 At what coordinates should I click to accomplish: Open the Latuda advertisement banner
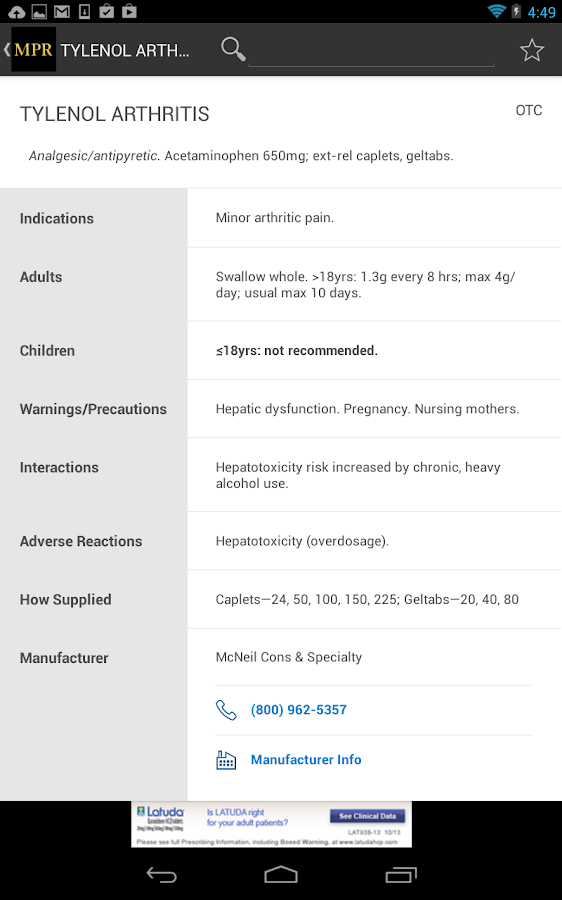click(x=271, y=824)
